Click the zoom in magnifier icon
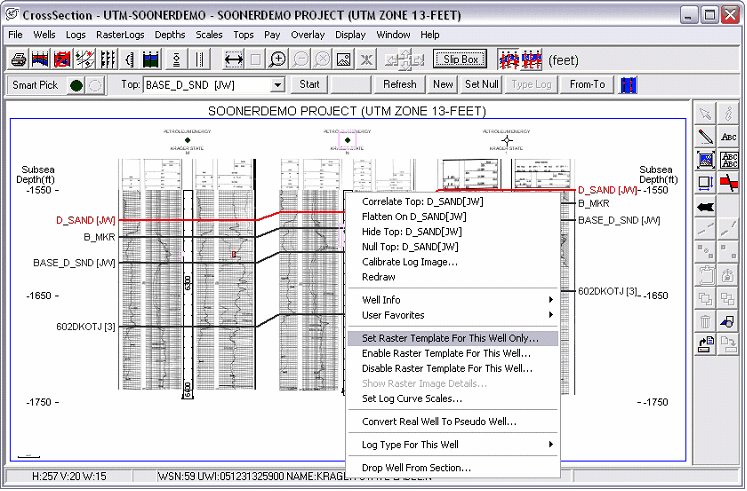The height and width of the screenshot is (491, 747). [x=278, y=59]
